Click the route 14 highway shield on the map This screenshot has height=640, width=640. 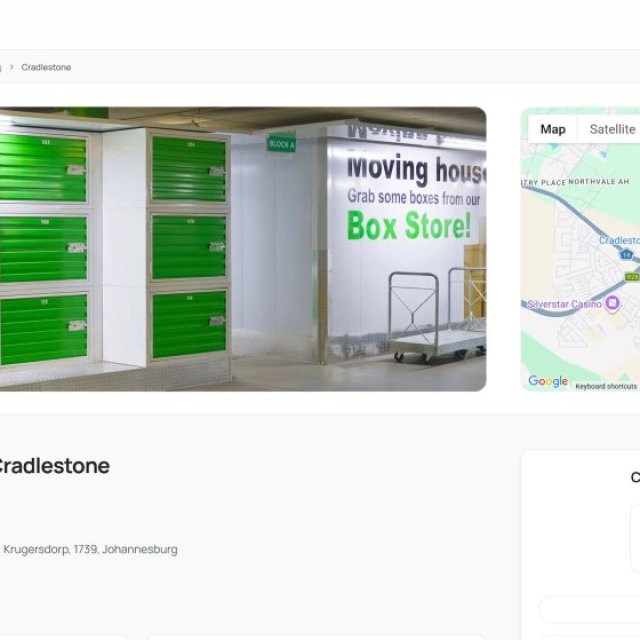[x=627, y=255]
